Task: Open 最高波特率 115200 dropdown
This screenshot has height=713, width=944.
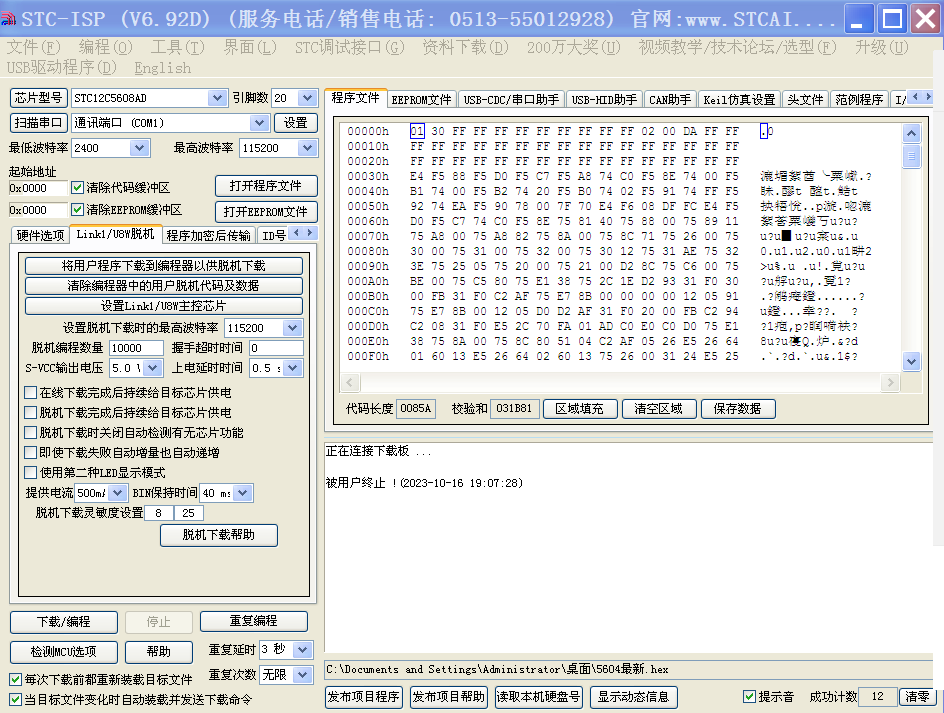Action: pyautogui.click(x=308, y=148)
